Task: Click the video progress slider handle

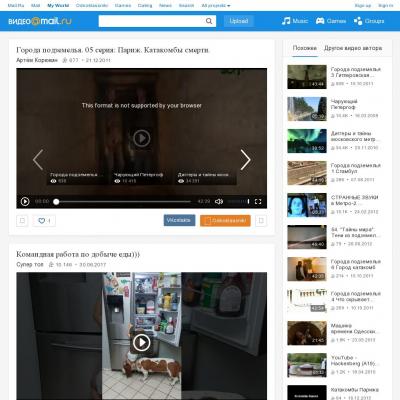Action: [x=56, y=201]
